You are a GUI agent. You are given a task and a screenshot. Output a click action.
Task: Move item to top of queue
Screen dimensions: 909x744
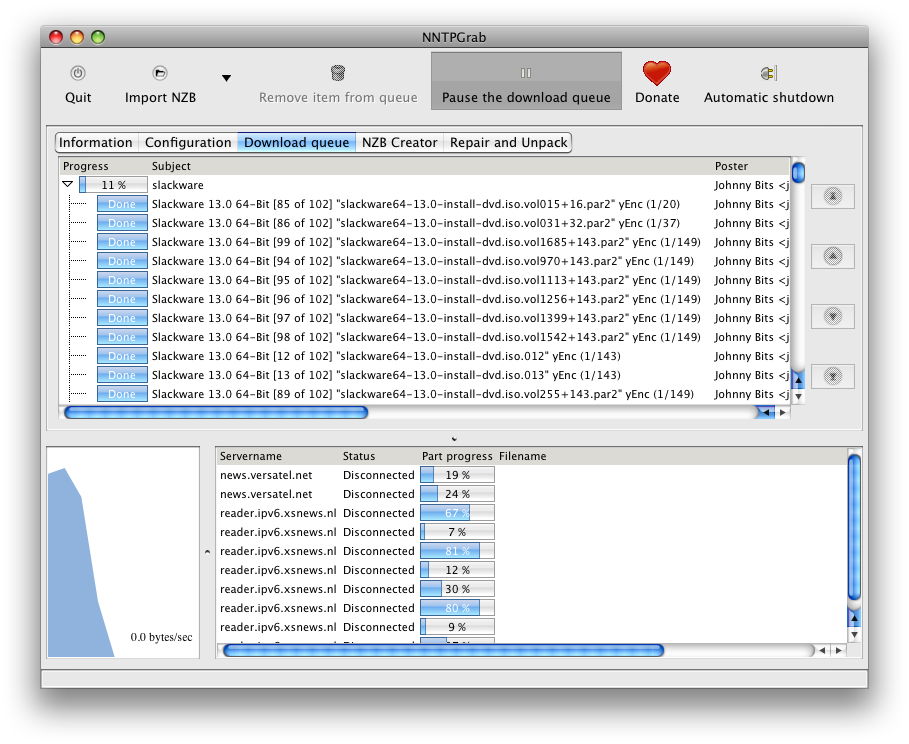832,196
